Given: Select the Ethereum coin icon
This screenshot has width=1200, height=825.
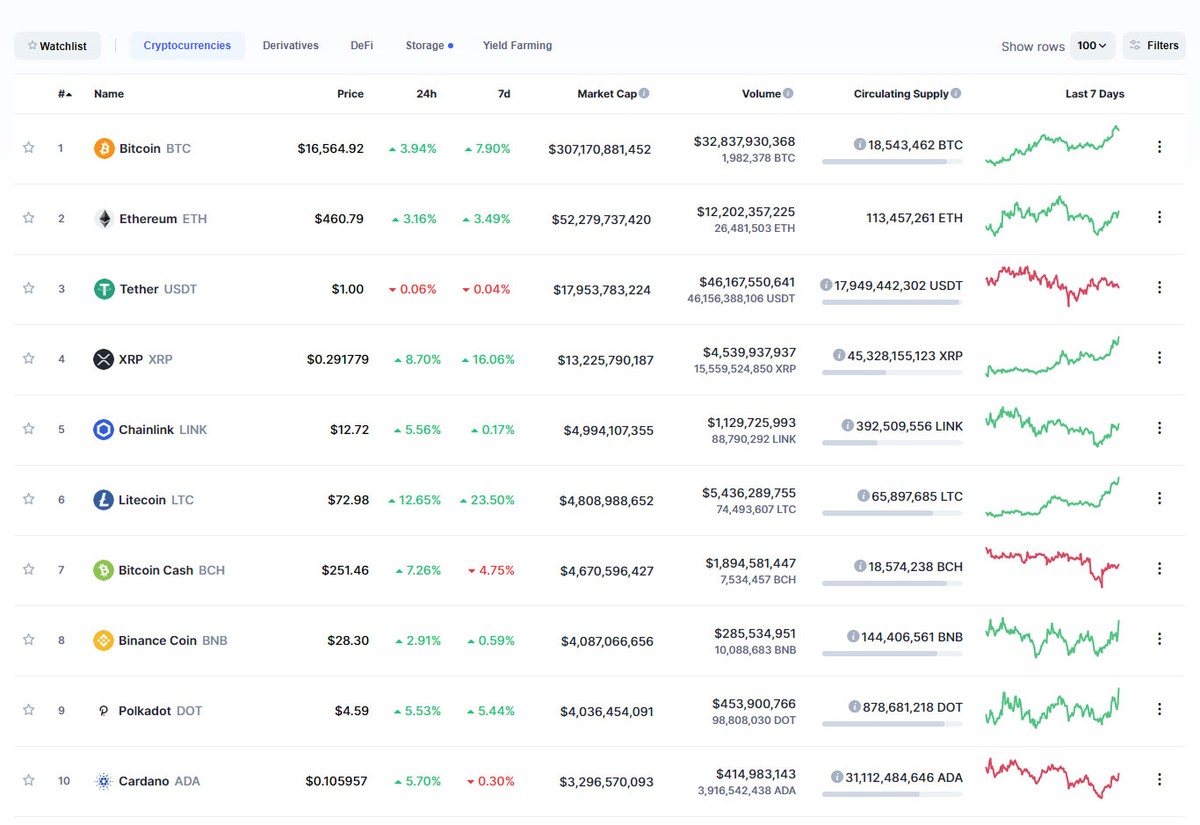Looking at the screenshot, I should pyautogui.click(x=103, y=218).
